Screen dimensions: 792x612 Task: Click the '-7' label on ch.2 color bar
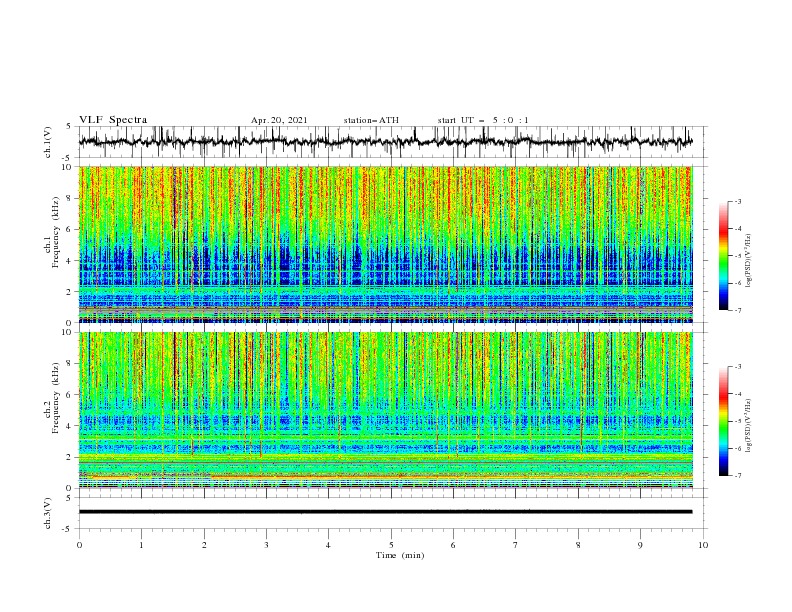(737, 476)
